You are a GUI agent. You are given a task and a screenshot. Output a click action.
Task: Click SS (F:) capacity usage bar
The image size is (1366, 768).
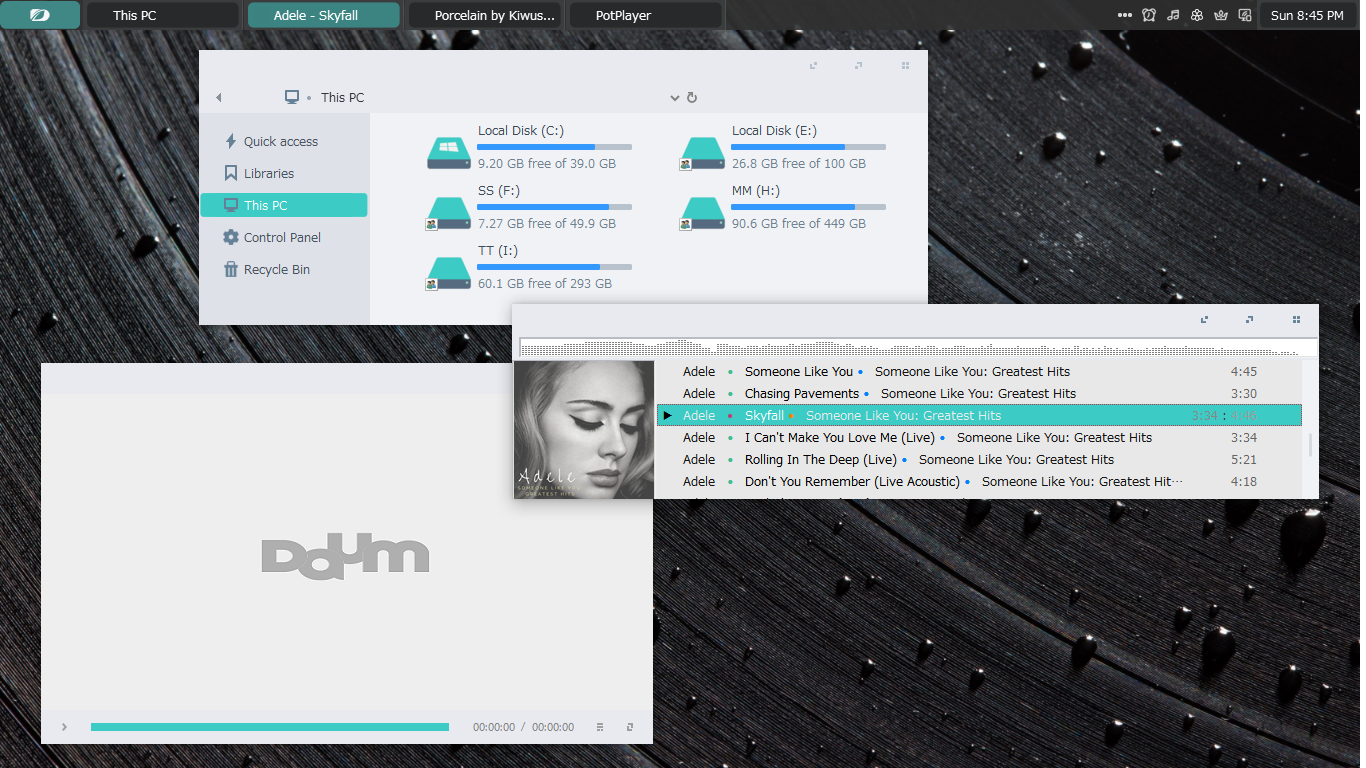[554, 207]
